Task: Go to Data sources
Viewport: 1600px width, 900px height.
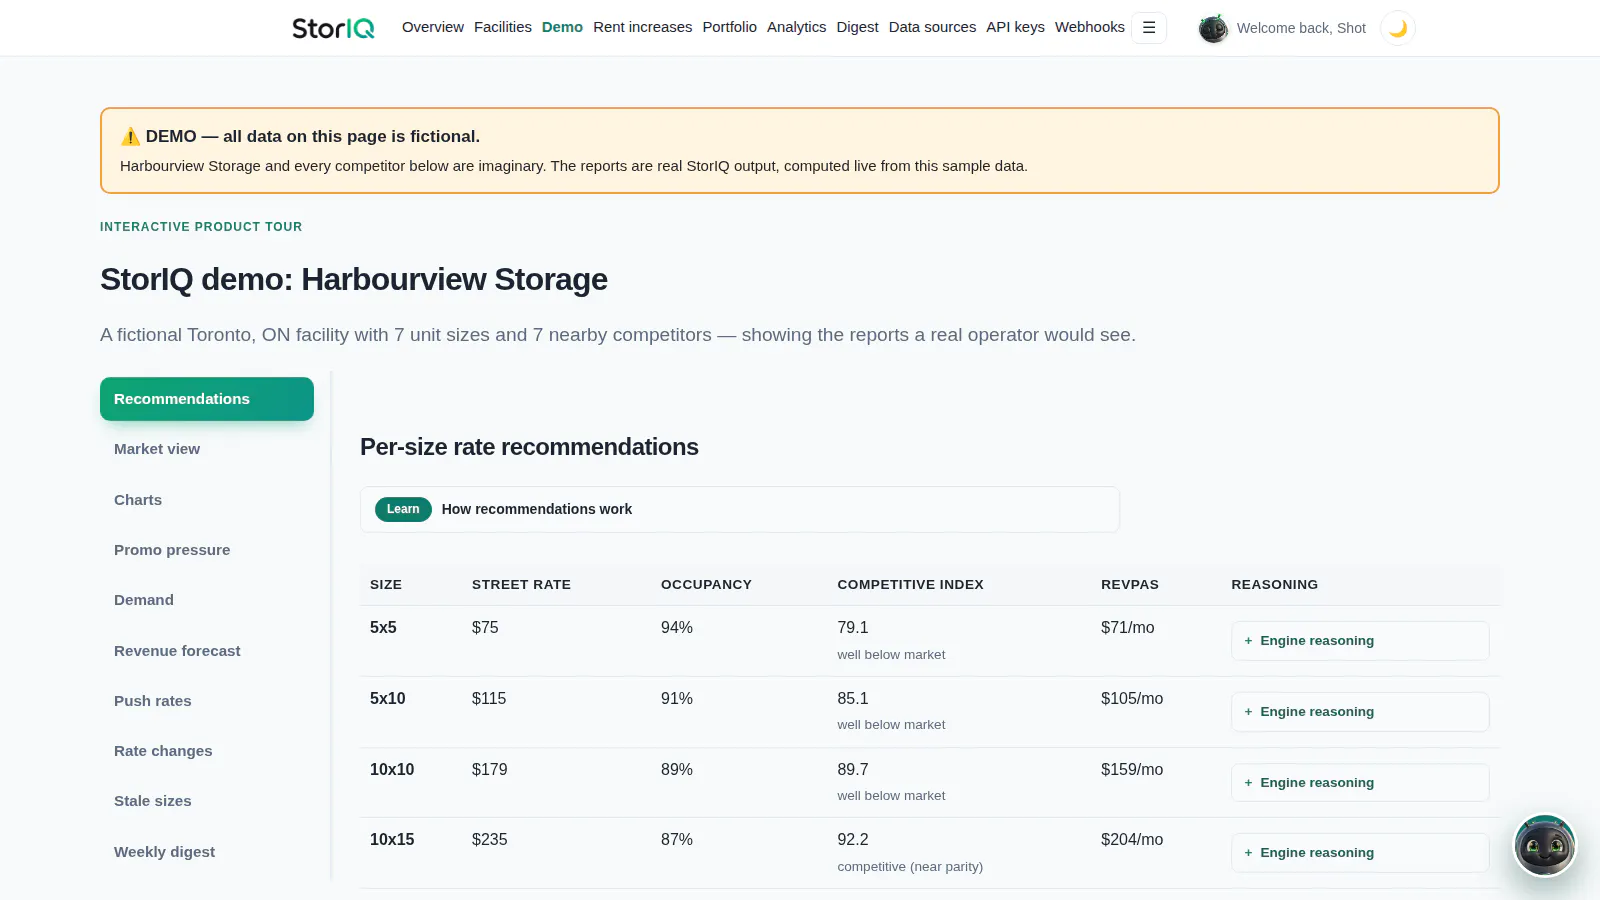Action: tap(933, 27)
